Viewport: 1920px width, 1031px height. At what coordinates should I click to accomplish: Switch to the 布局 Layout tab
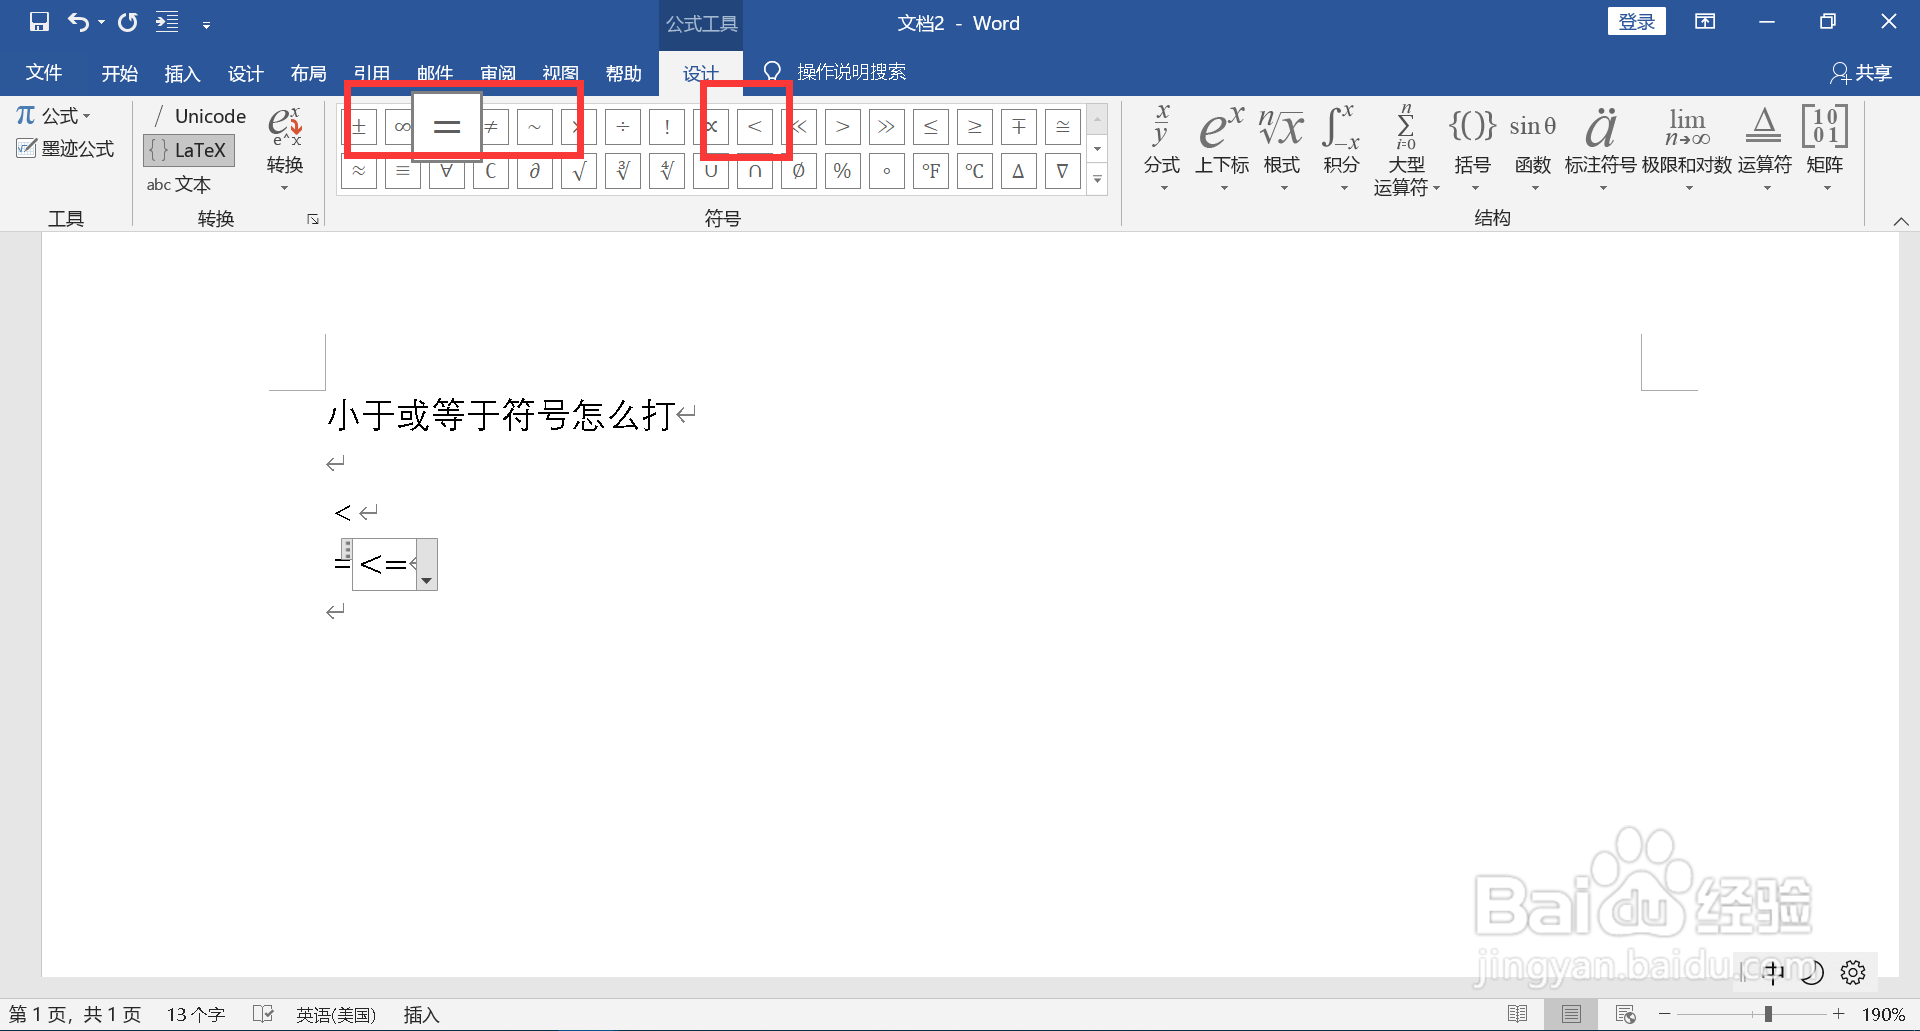pos(308,73)
